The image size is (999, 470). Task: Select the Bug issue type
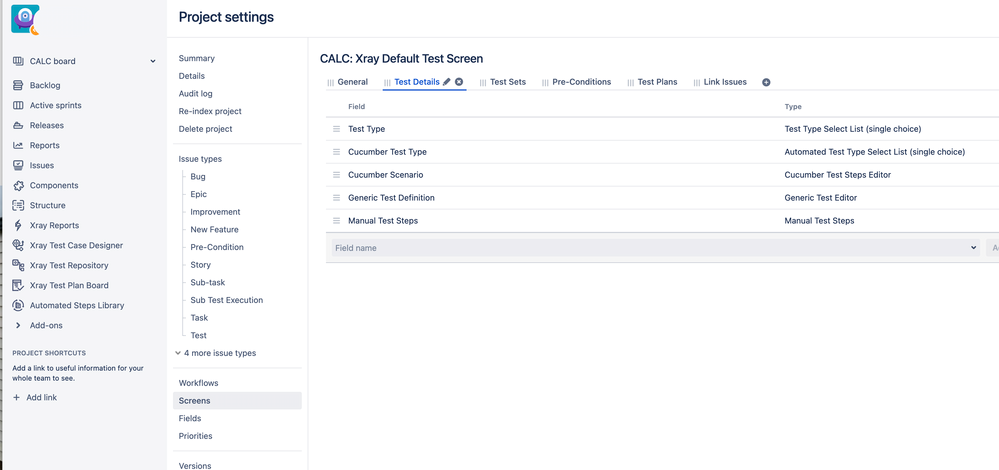(x=198, y=176)
